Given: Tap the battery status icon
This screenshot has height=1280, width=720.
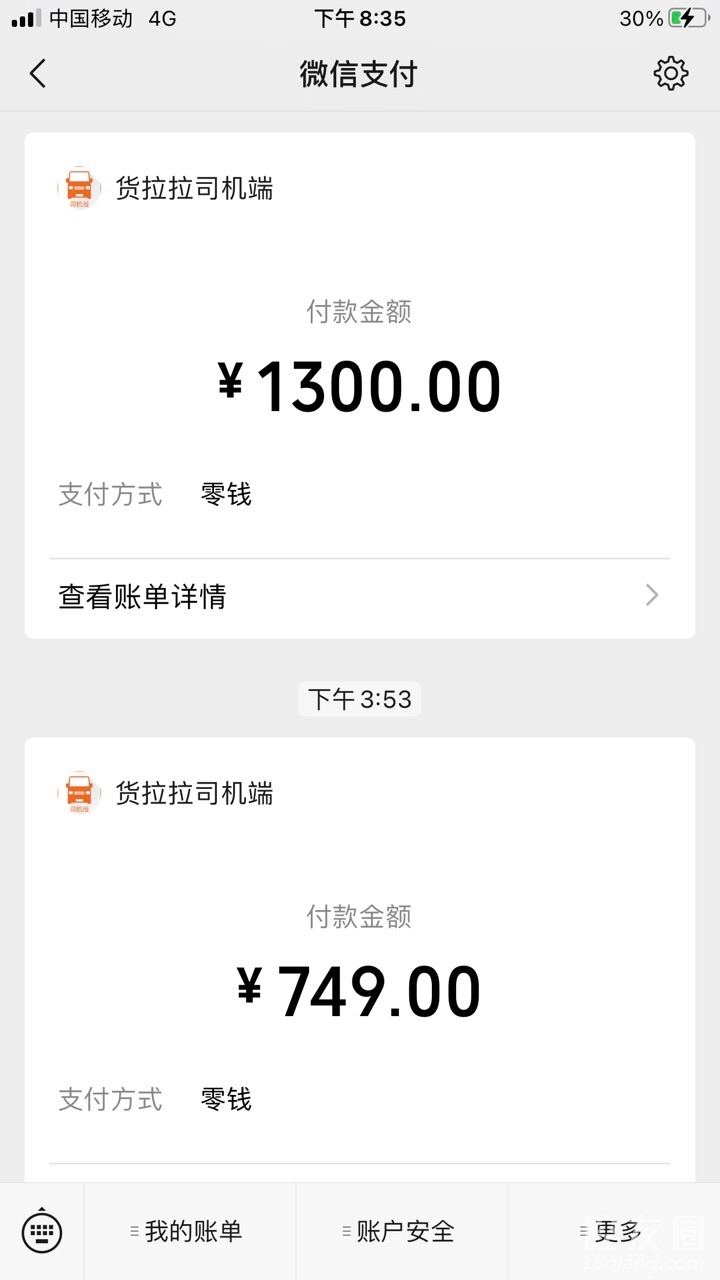Looking at the screenshot, I should click(x=689, y=18).
